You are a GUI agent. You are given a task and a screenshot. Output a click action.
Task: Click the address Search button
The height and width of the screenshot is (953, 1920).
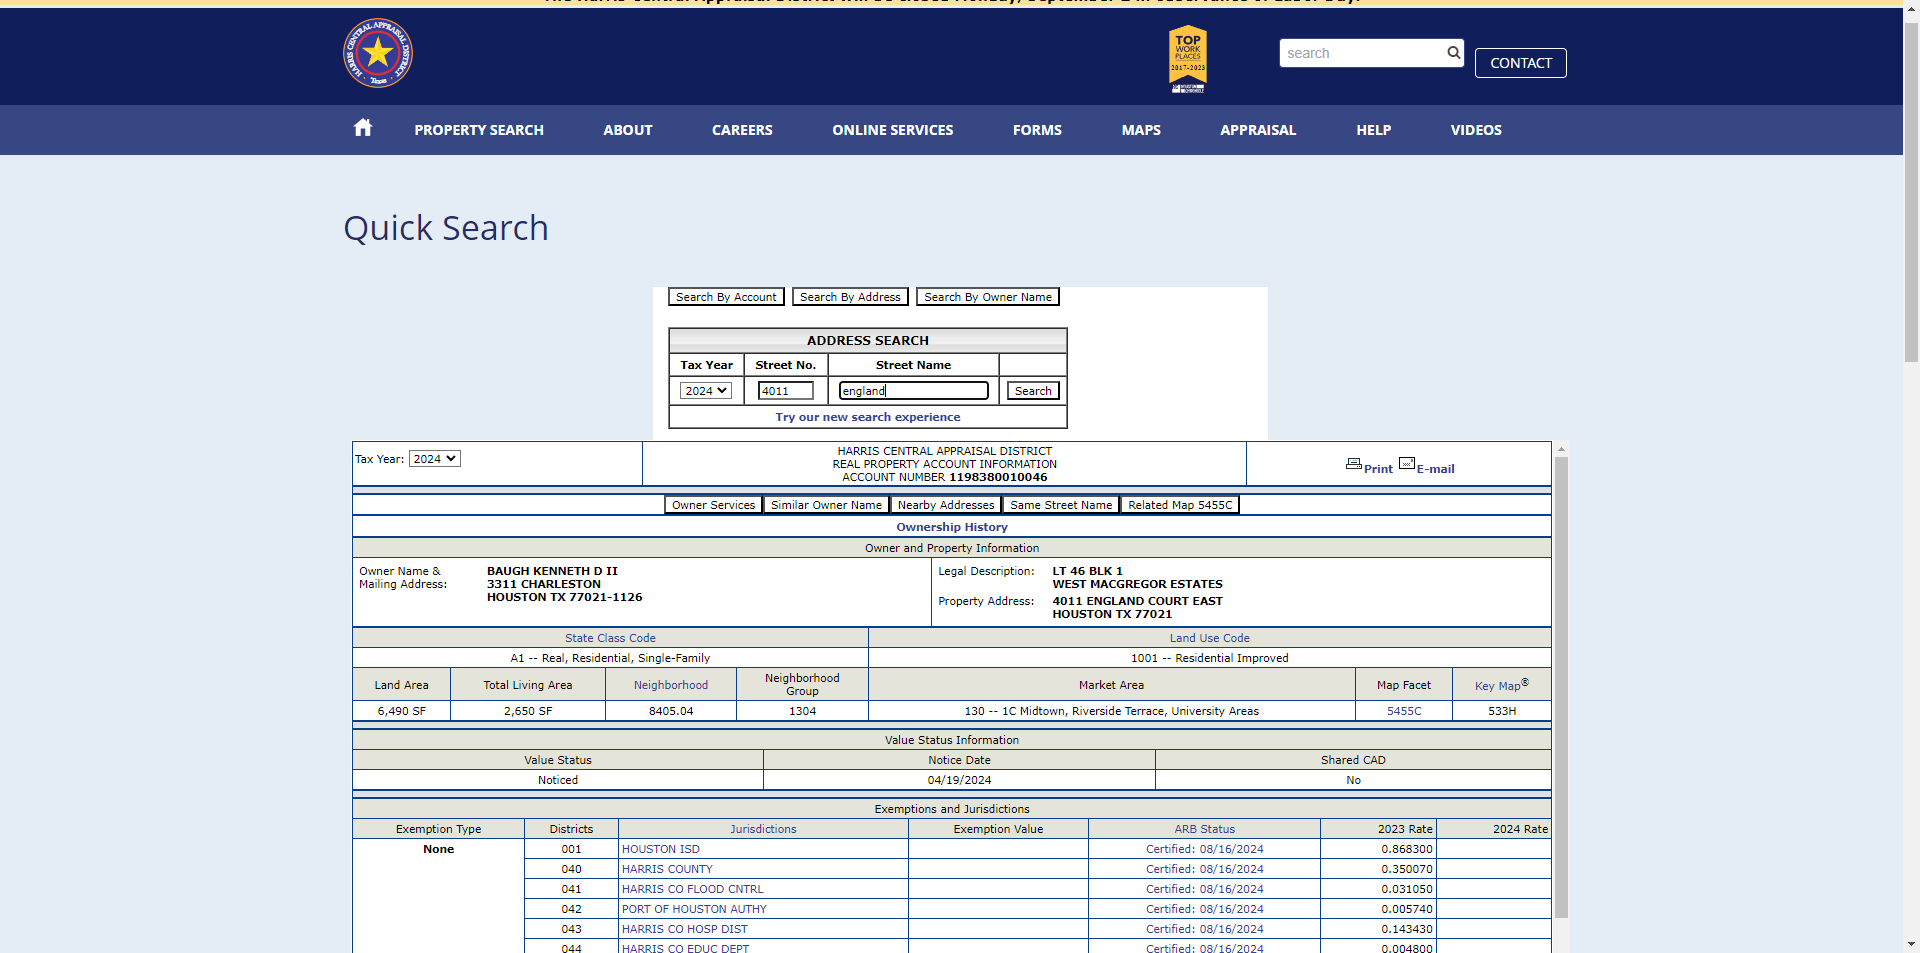1033,391
